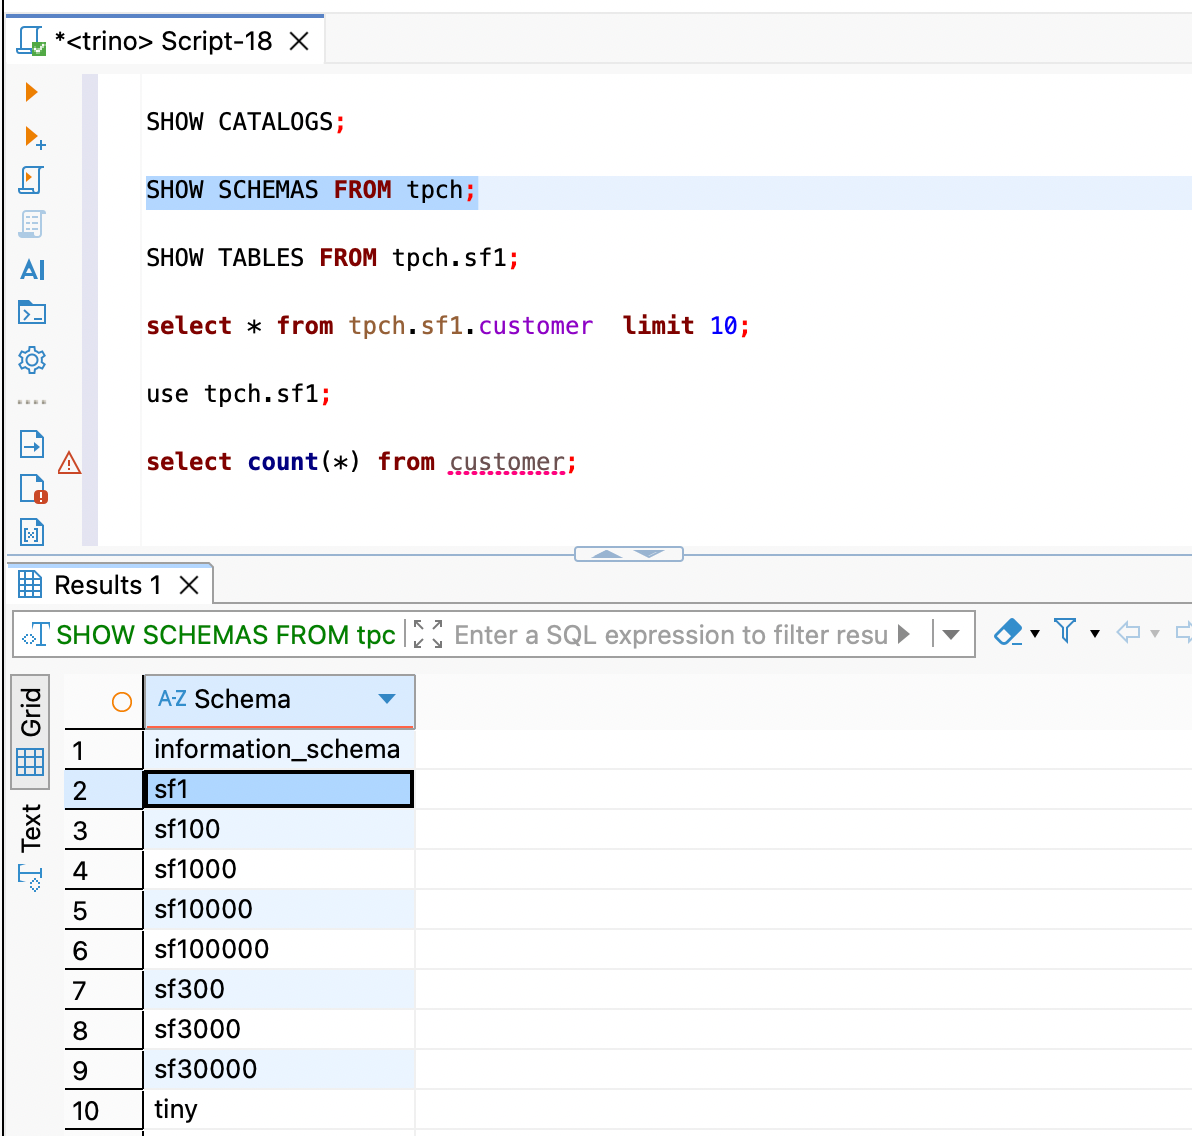Select the sf3000 cell
This screenshot has width=1192, height=1136.
pos(279,1029)
